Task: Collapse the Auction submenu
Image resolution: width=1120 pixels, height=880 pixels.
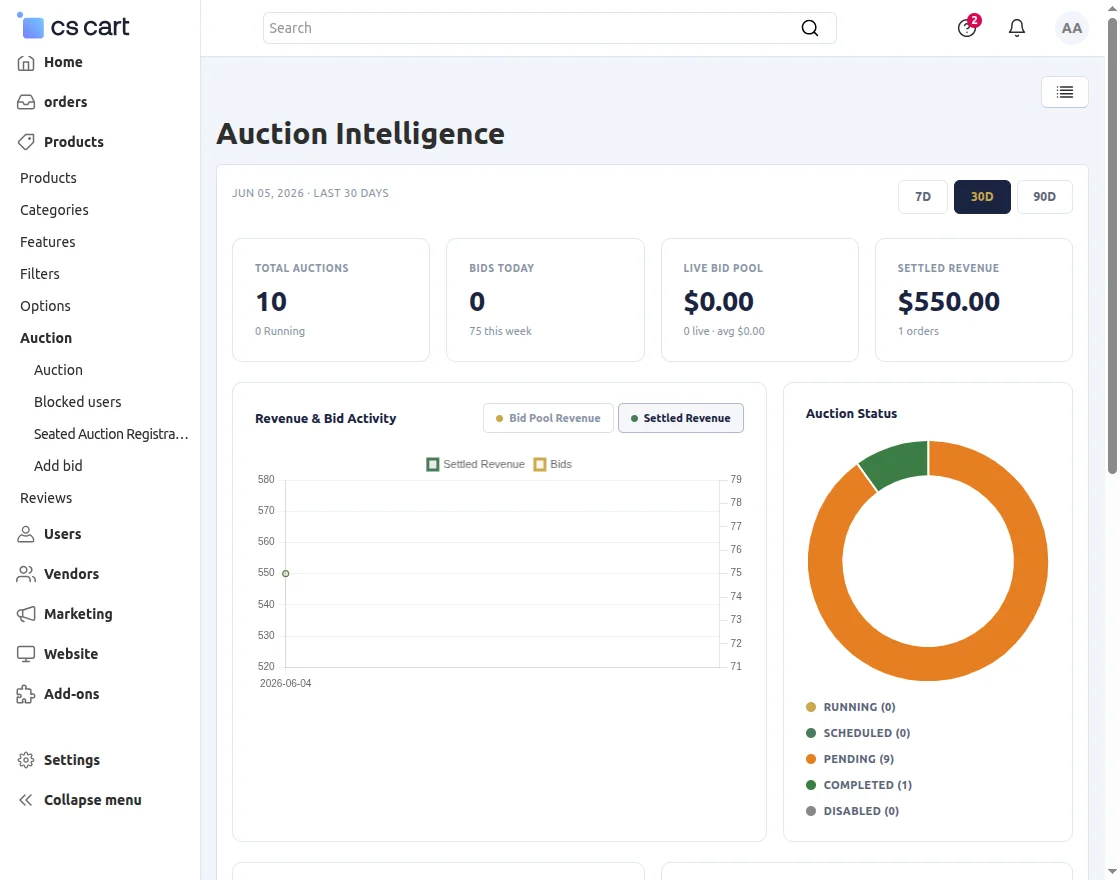Action: [x=46, y=338]
